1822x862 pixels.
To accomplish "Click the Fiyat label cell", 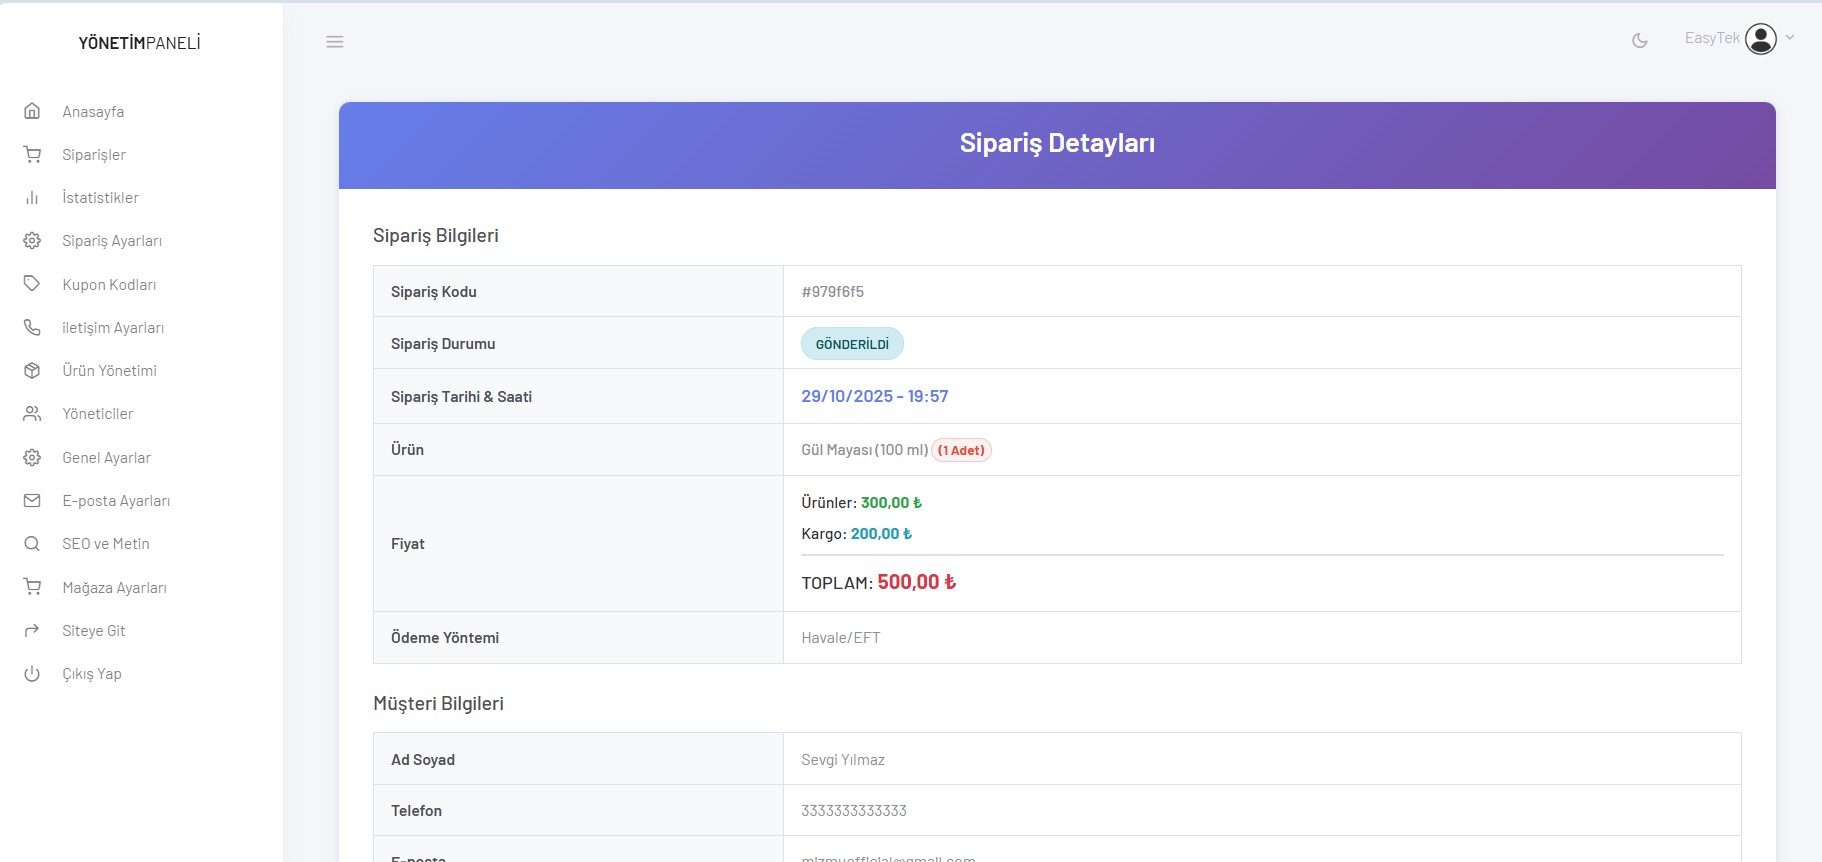I will 578,544.
